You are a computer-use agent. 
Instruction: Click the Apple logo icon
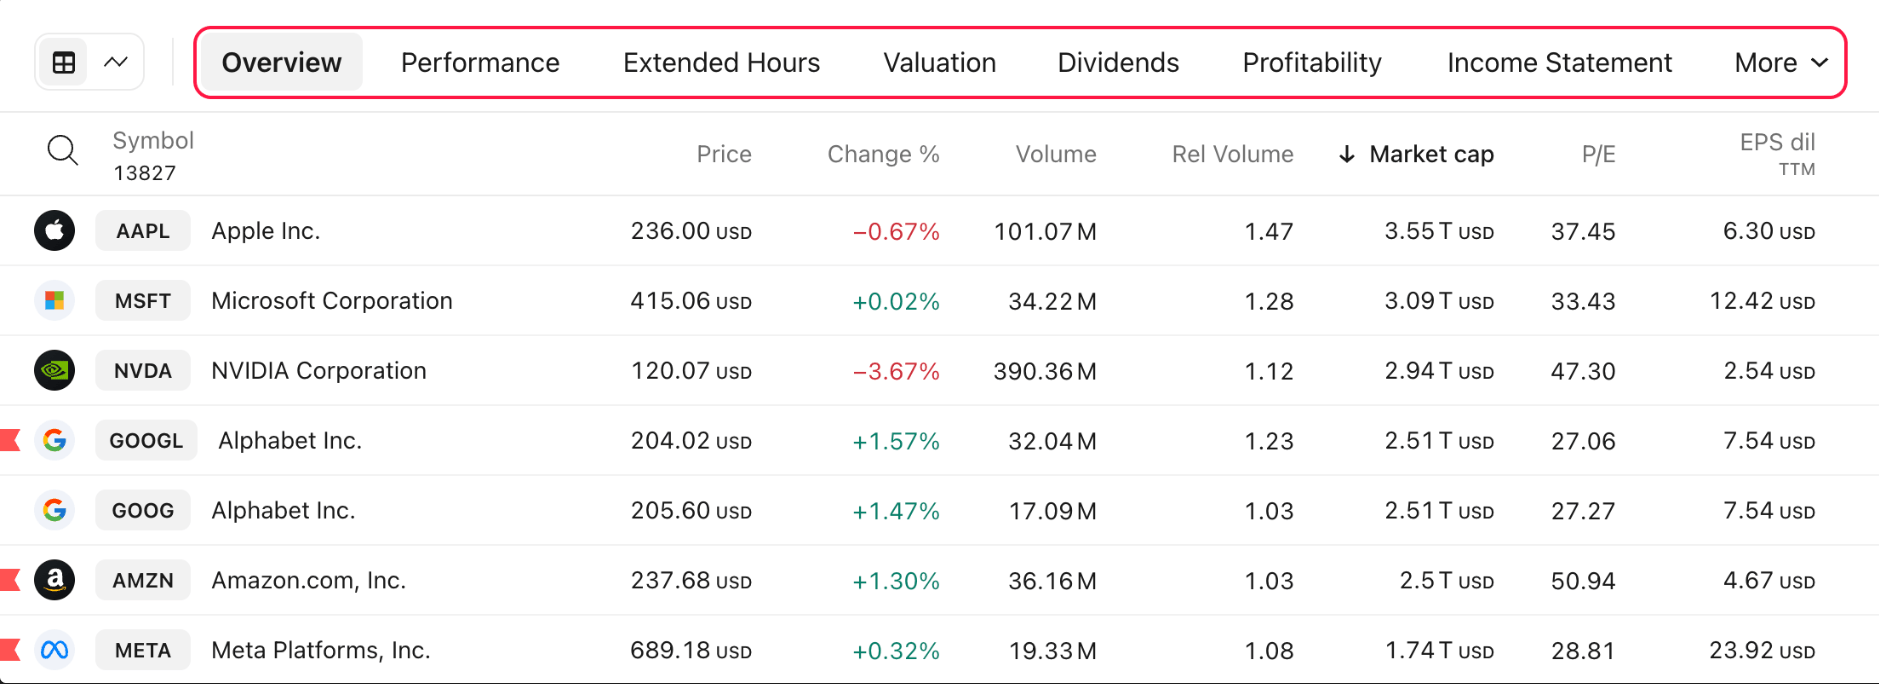tap(55, 231)
